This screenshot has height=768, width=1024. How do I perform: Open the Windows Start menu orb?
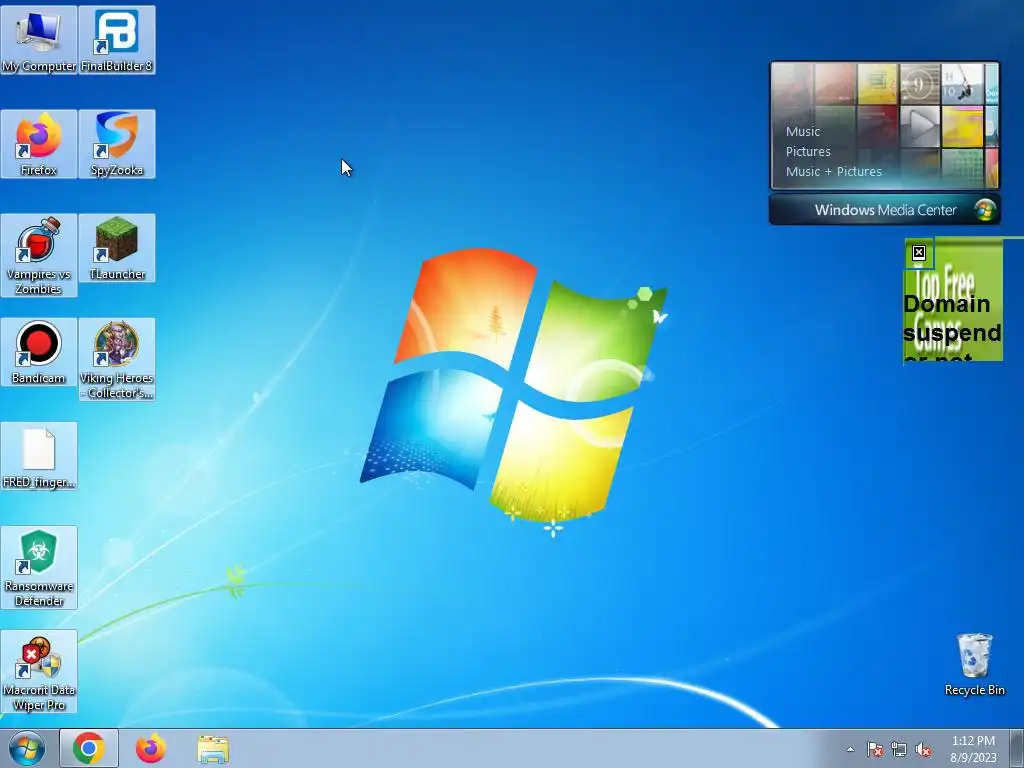coord(27,748)
